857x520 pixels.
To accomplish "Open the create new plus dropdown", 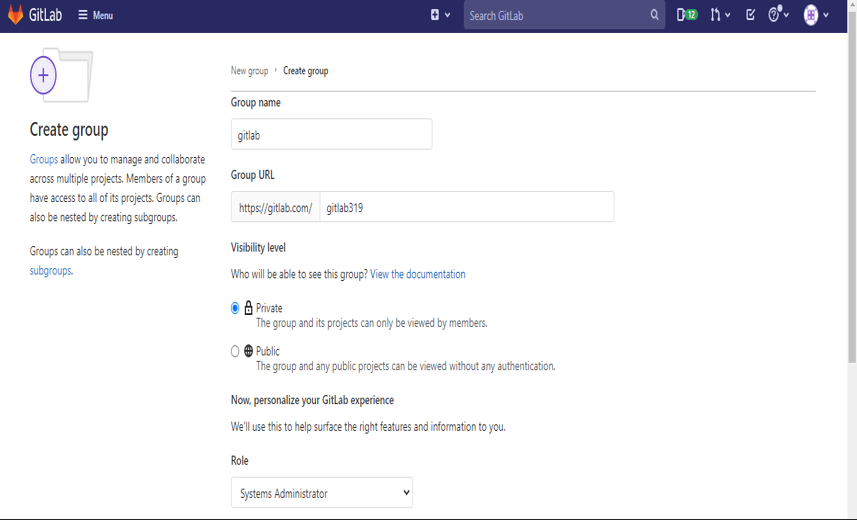I will tap(440, 15).
